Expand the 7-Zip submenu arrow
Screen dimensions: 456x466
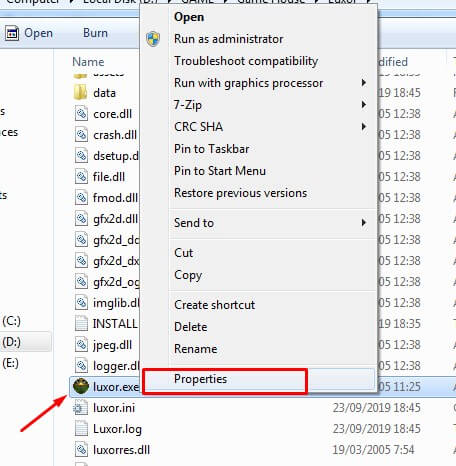tap(364, 105)
